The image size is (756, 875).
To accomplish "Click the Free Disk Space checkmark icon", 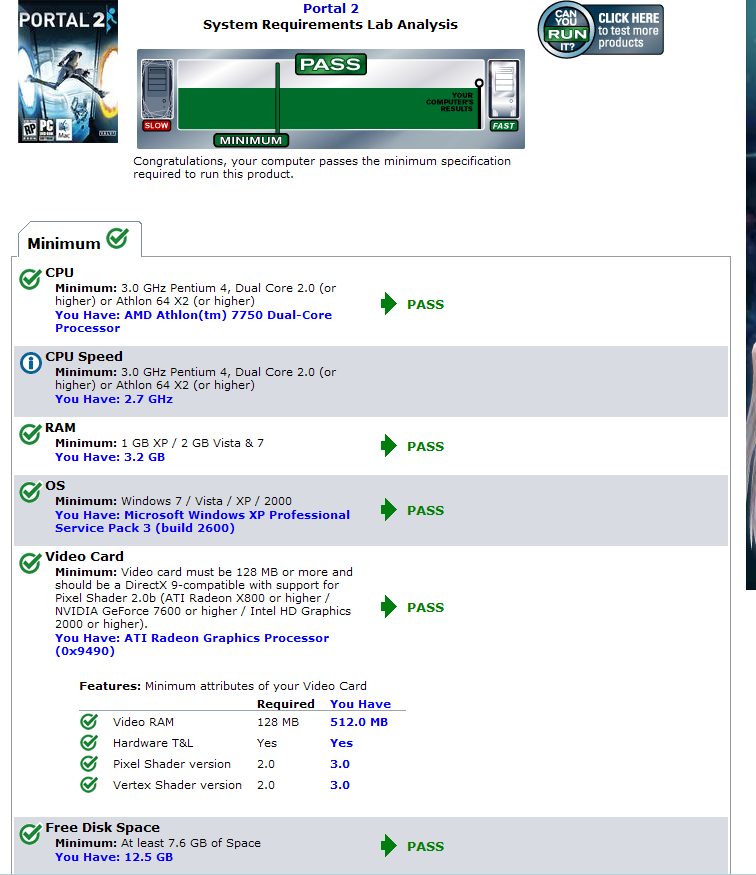I will pyautogui.click(x=30, y=834).
